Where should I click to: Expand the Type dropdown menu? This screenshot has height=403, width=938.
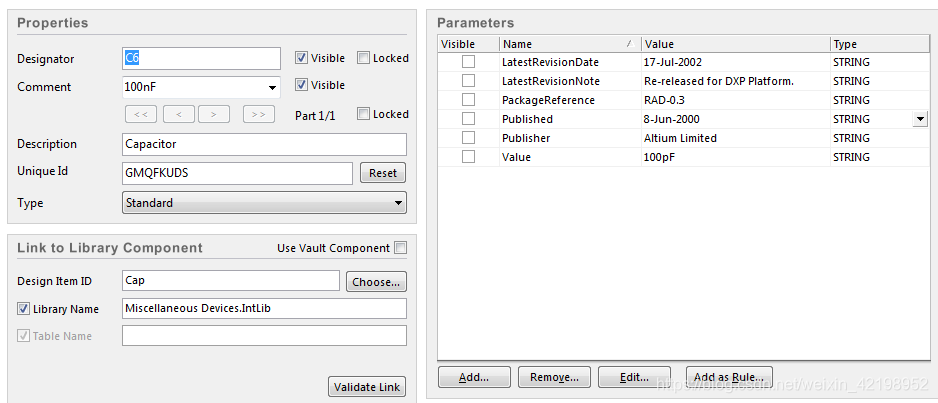(x=398, y=203)
